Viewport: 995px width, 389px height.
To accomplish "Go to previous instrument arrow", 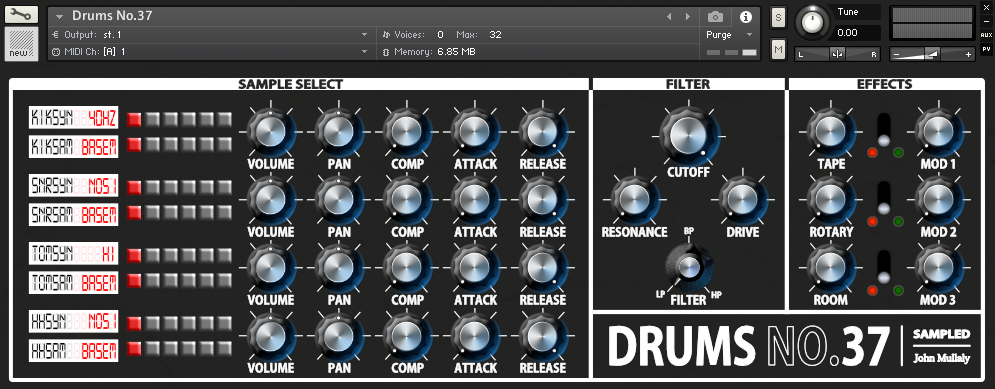I will (669, 16).
